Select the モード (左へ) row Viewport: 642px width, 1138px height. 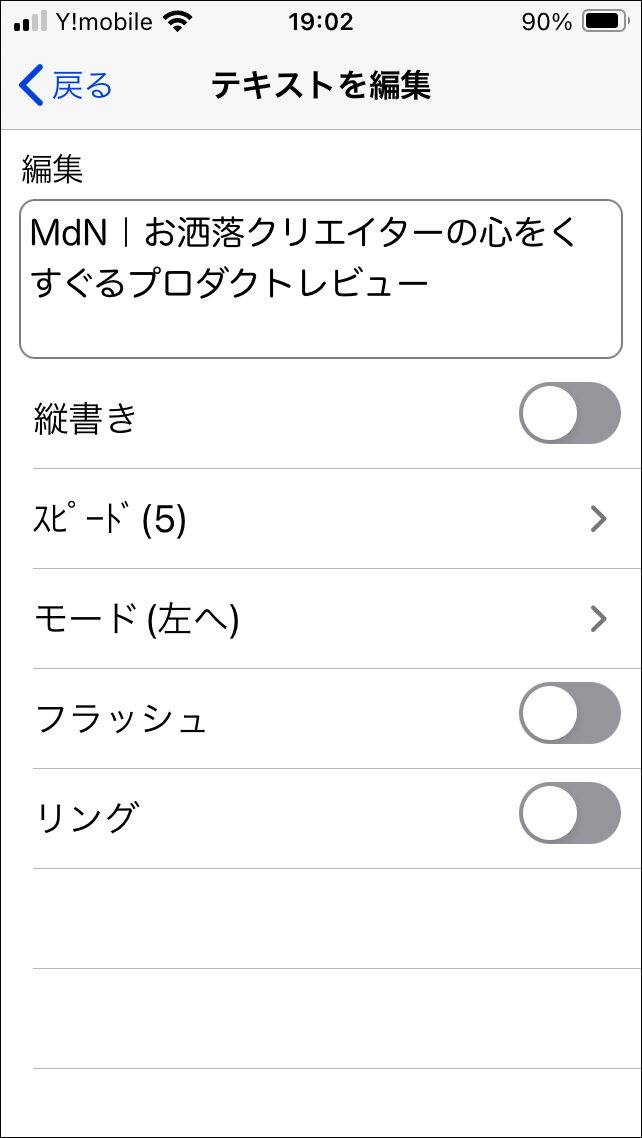pos(300,619)
